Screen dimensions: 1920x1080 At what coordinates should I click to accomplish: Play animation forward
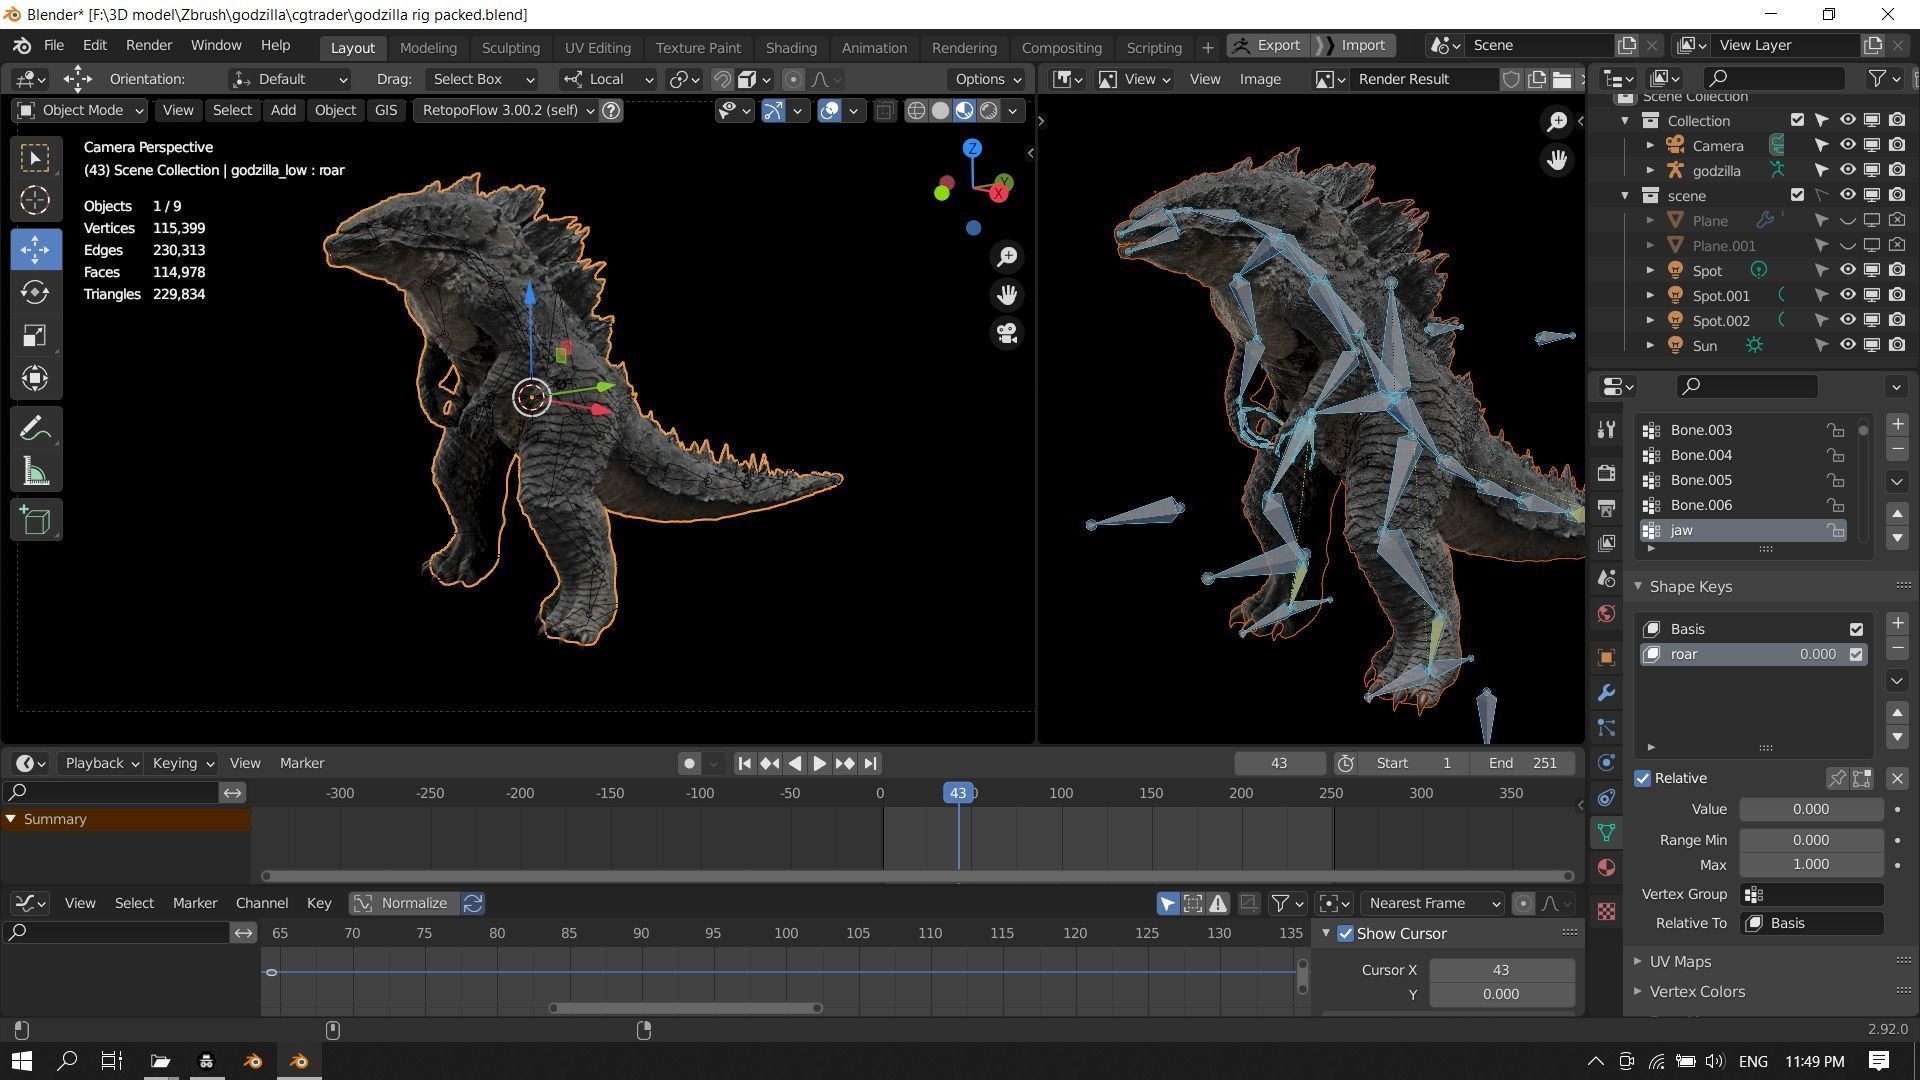[x=819, y=763]
